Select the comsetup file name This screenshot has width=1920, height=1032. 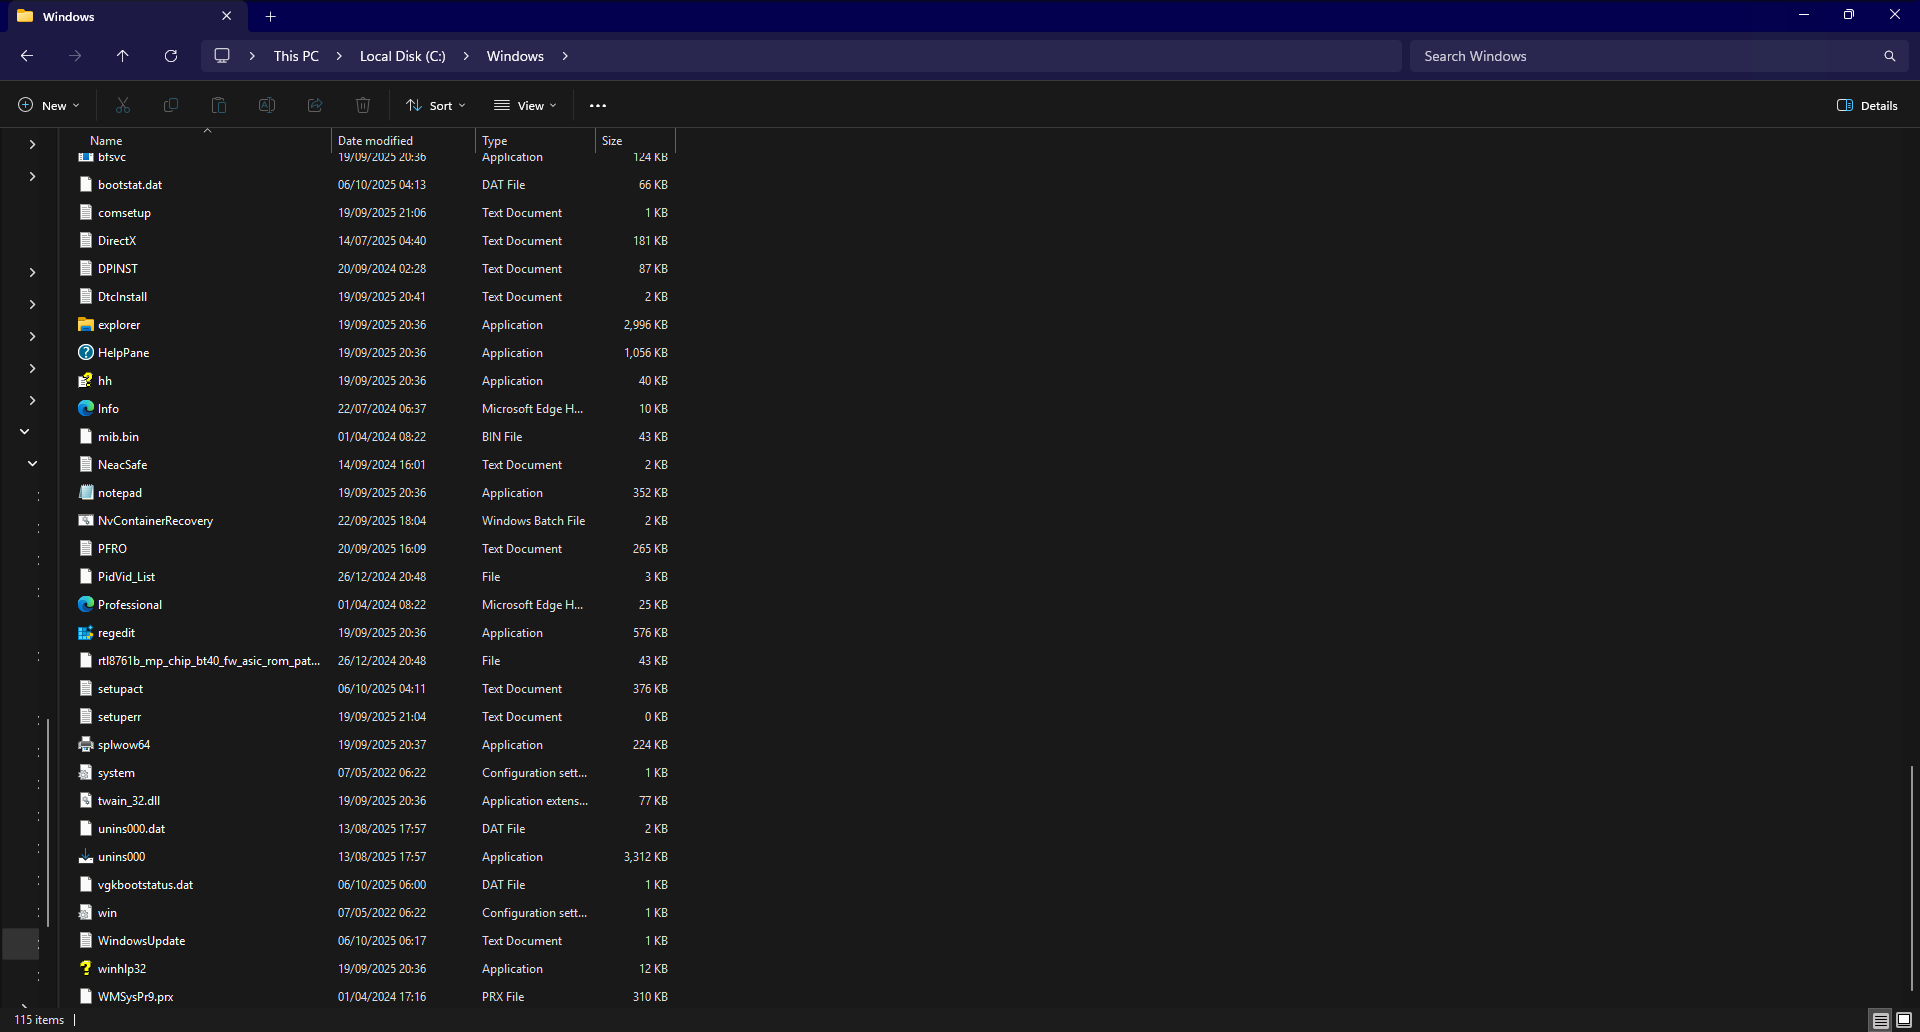point(124,213)
